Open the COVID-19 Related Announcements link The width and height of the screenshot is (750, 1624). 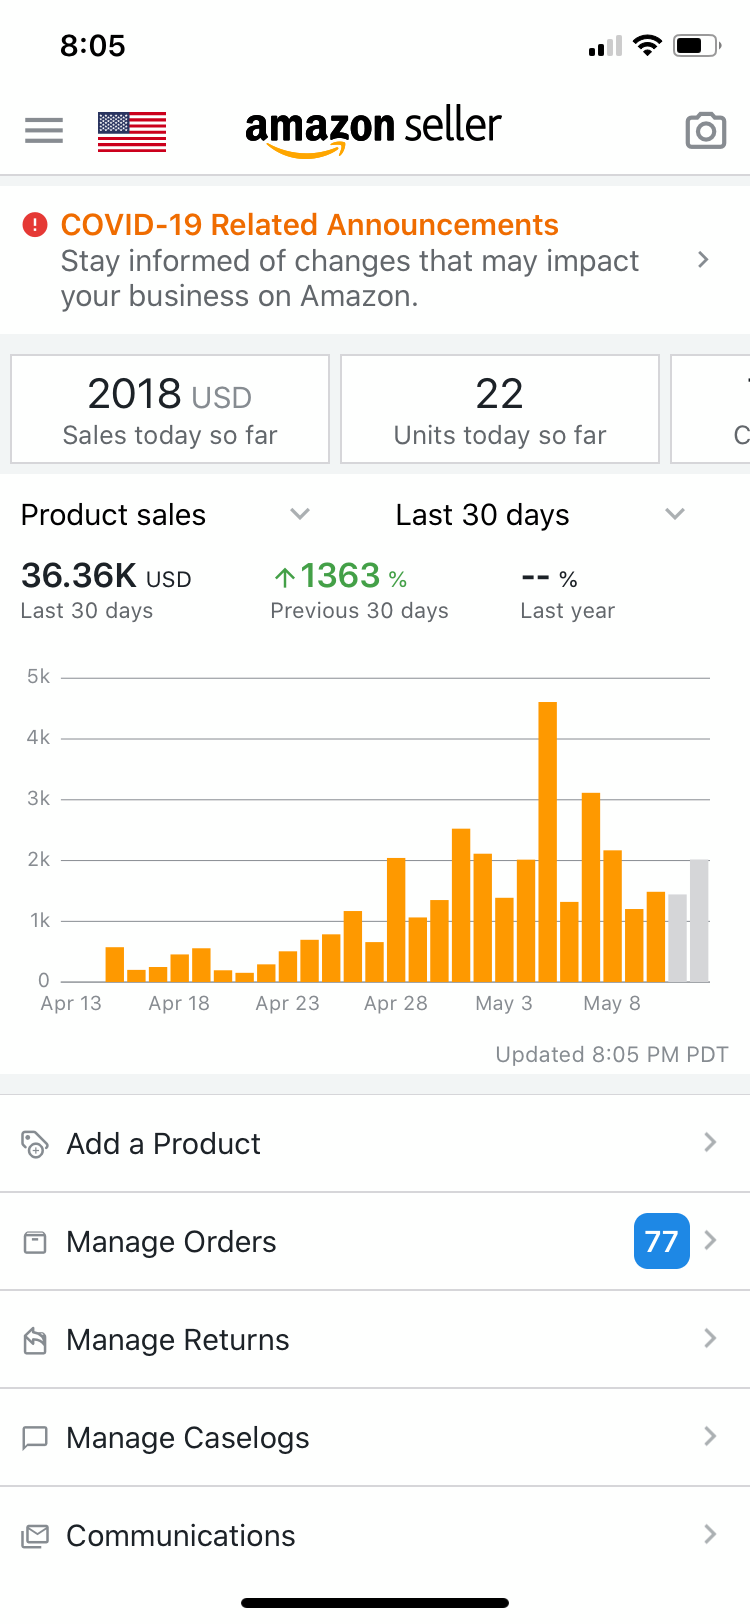pos(309,225)
